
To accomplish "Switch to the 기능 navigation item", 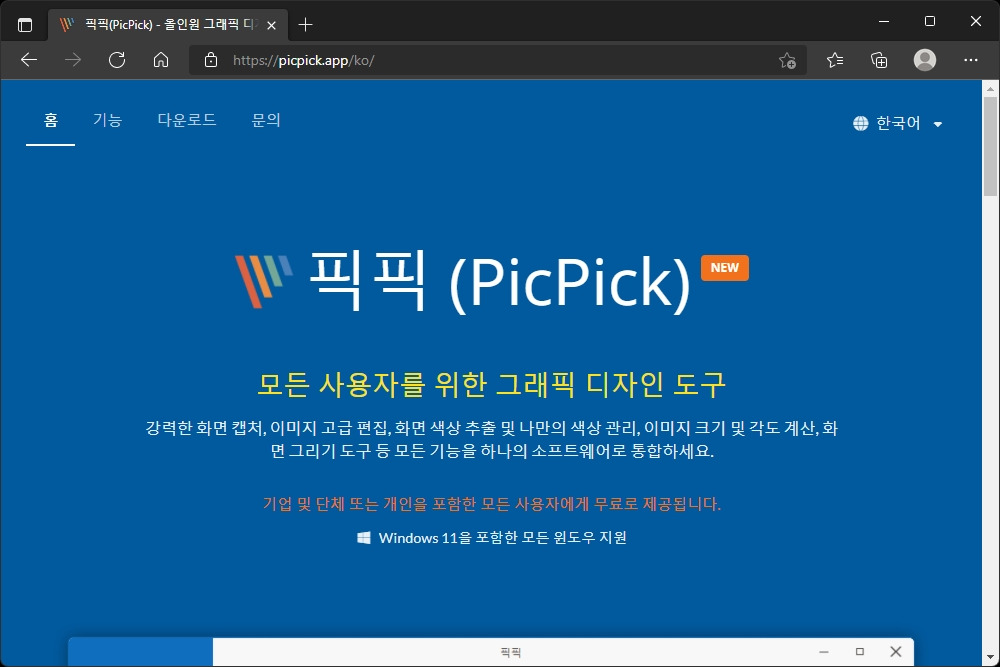I will [x=108, y=118].
